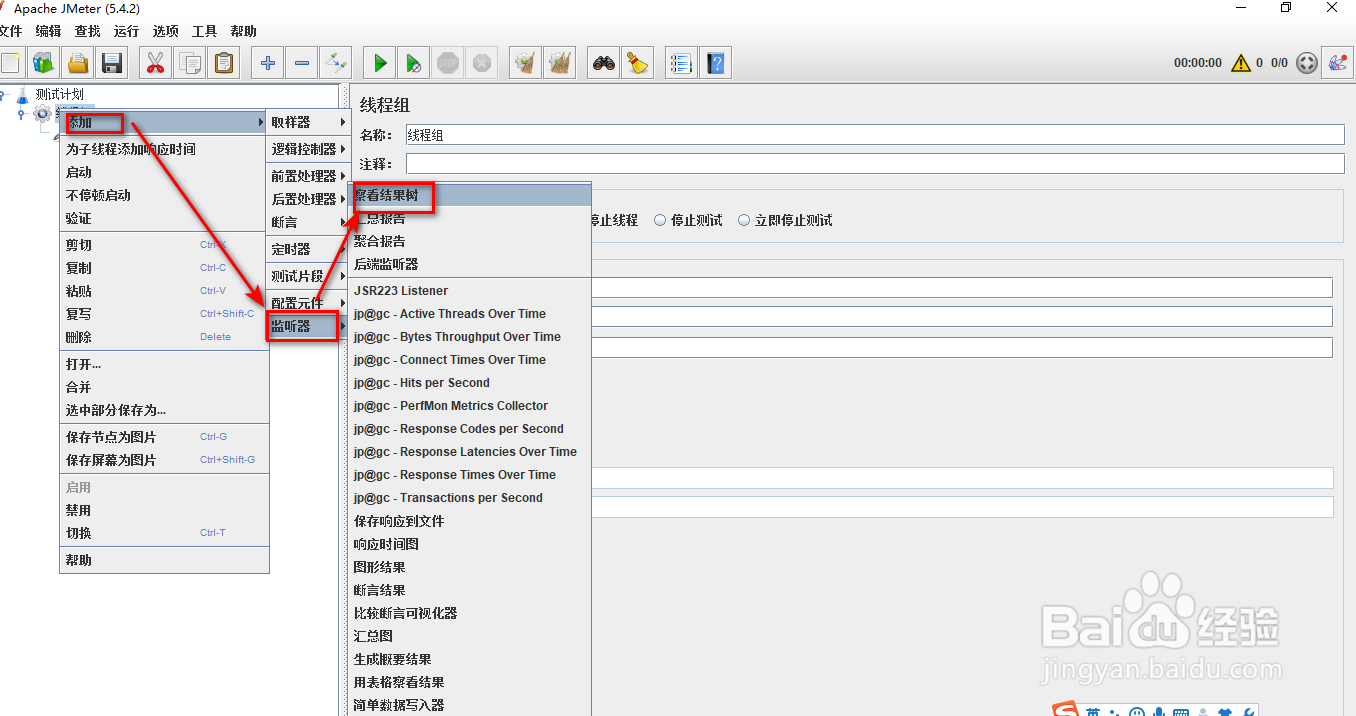Click the 测试计划 tree item
This screenshot has width=1356, height=716.
[x=58, y=94]
